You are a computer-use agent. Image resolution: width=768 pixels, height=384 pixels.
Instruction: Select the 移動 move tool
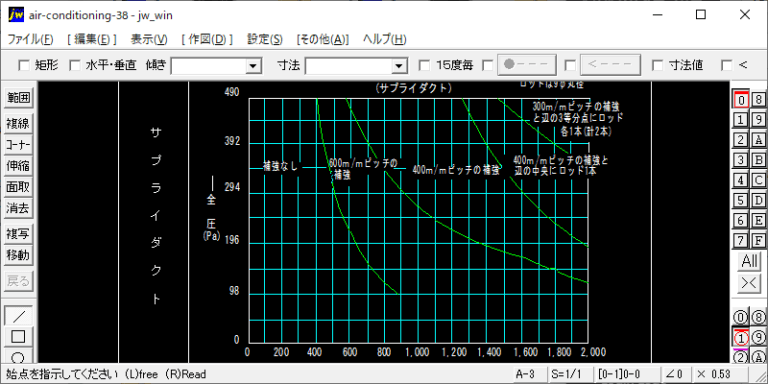click(19, 255)
